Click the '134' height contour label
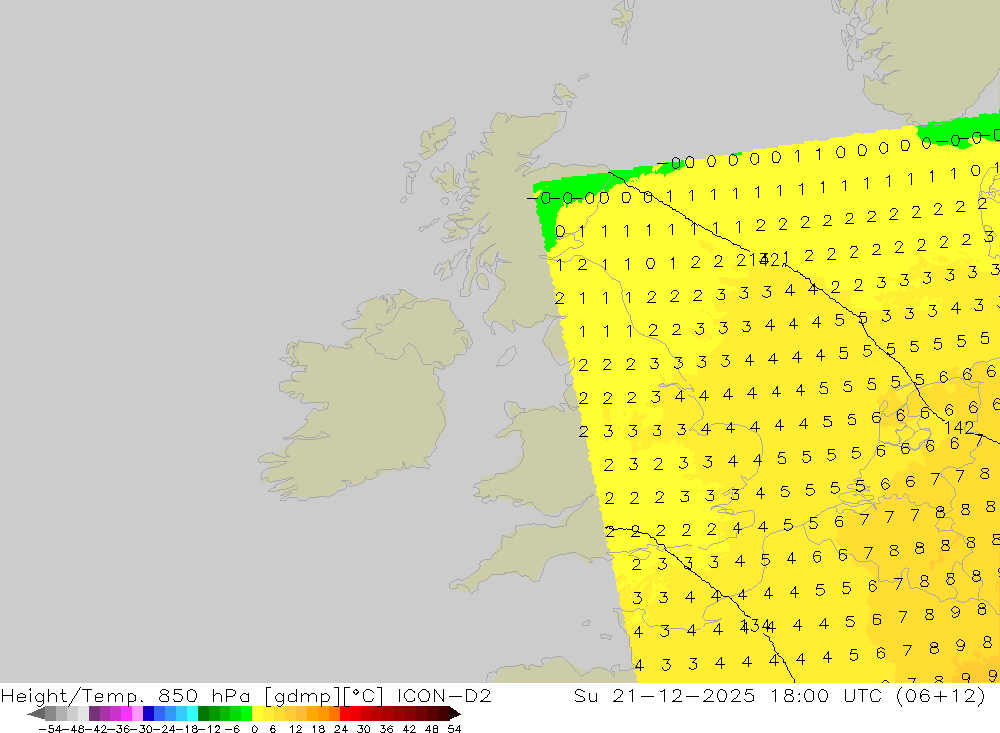Viewport: 1000px width, 733px height. [x=755, y=625]
